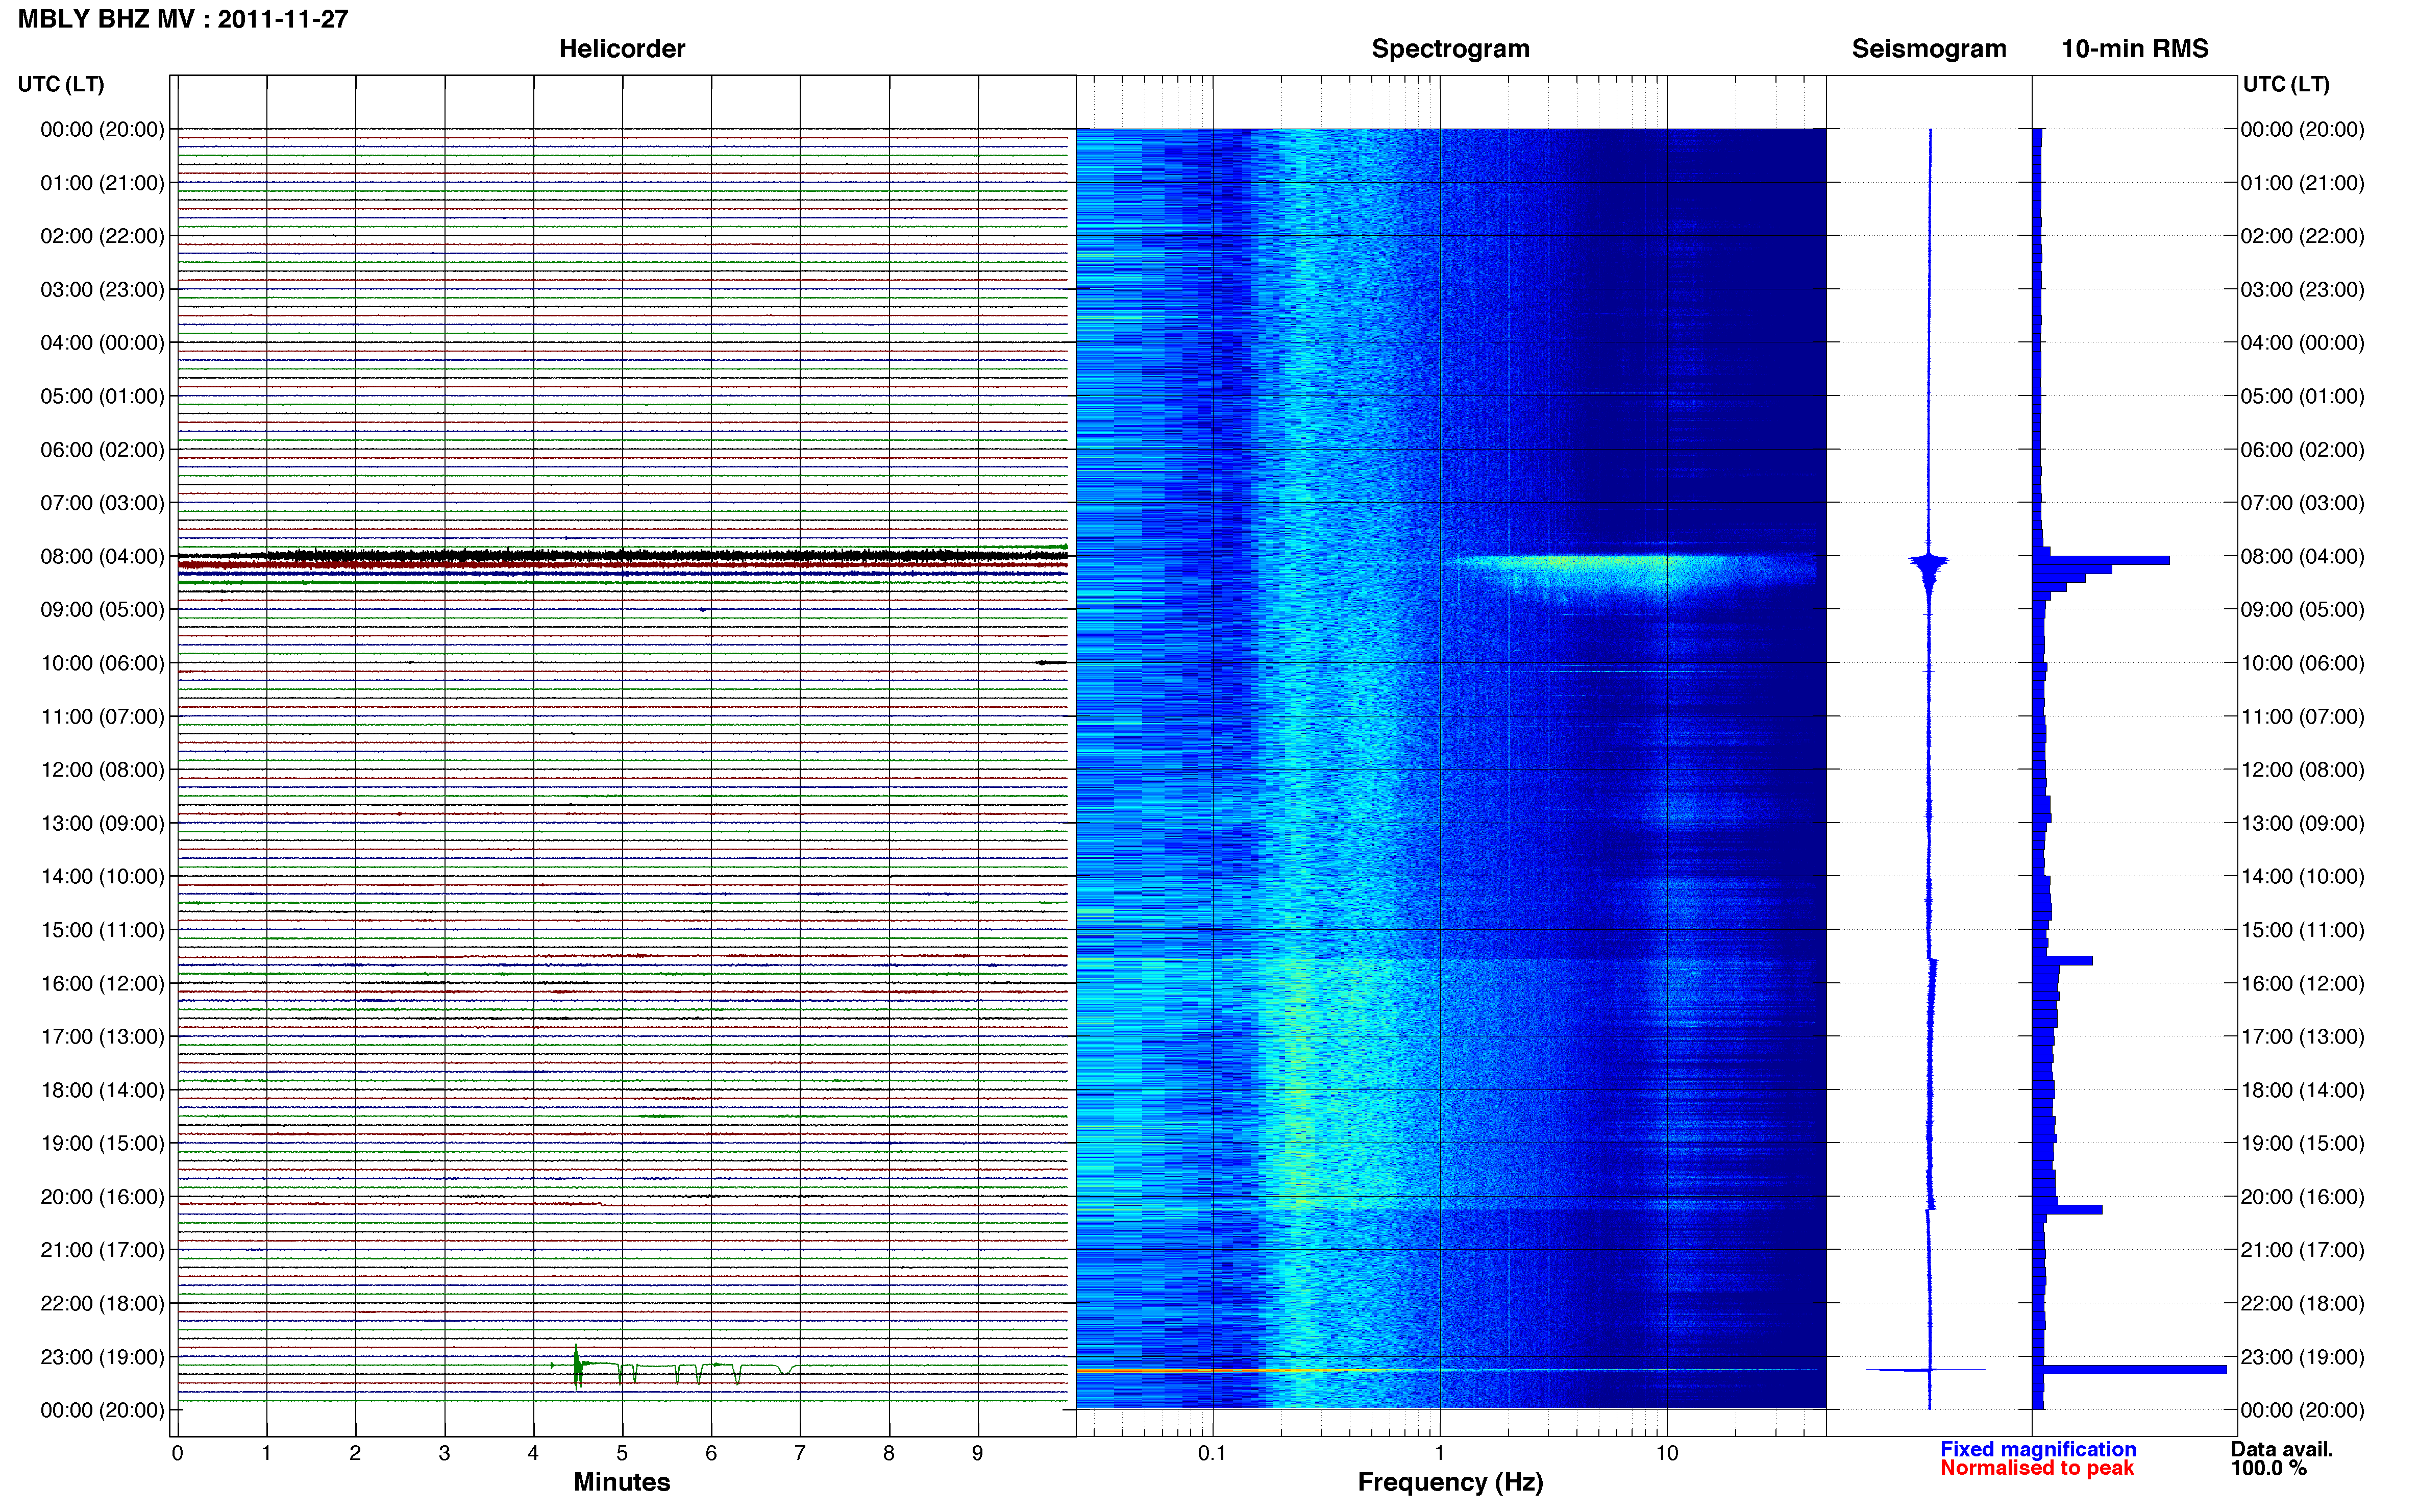
Task: Click helicorder minute tick label '9'
Action: pyautogui.click(x=978, y=1453)
